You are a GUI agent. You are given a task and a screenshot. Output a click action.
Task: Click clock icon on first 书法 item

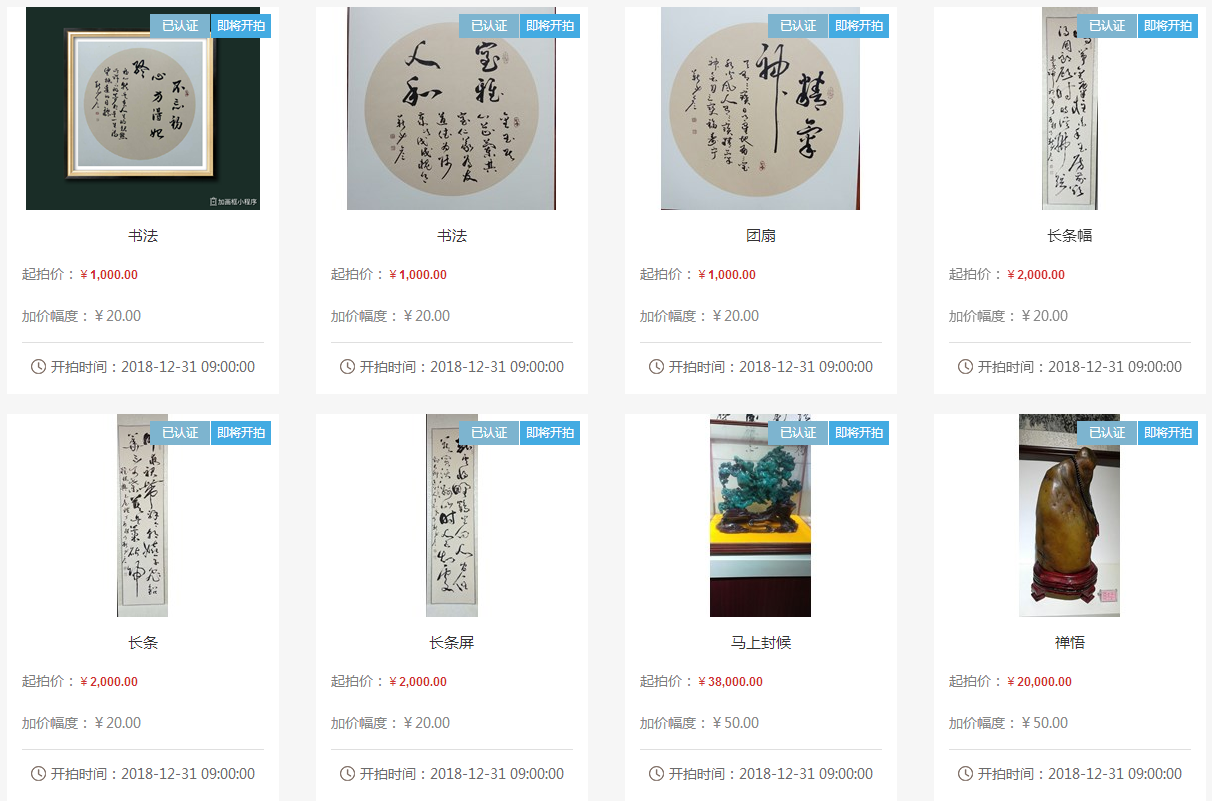click(x=39, y=366)
